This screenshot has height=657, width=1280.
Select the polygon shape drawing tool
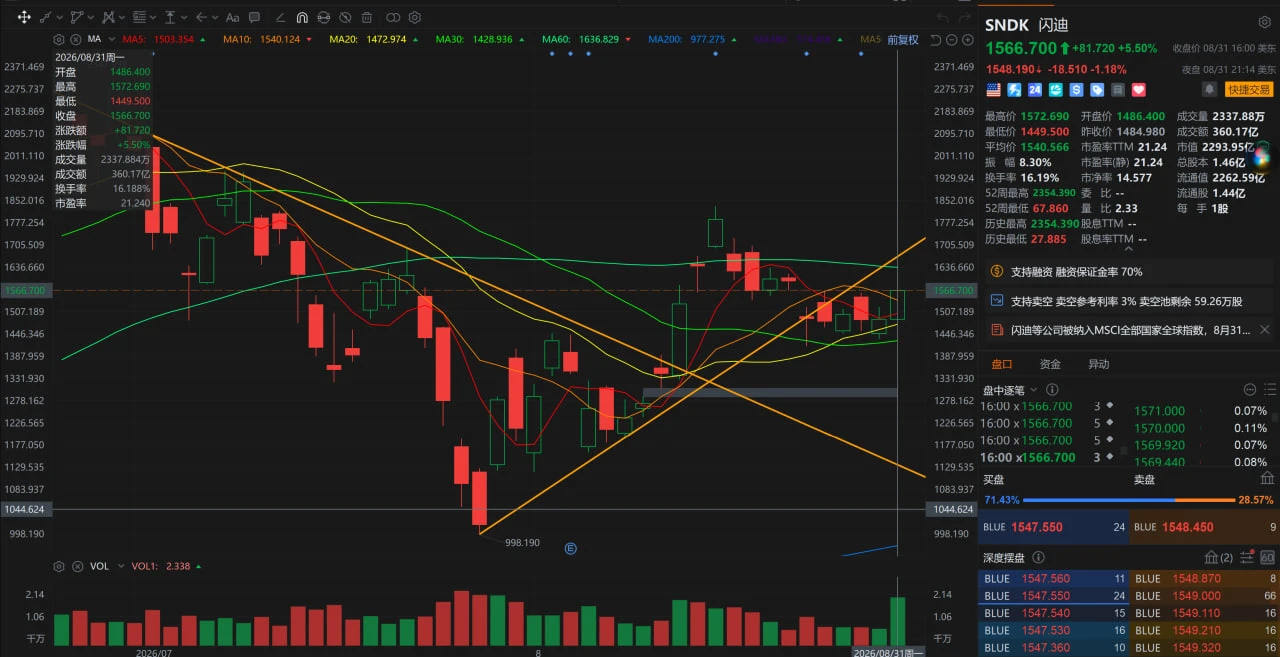pos(77,17)
